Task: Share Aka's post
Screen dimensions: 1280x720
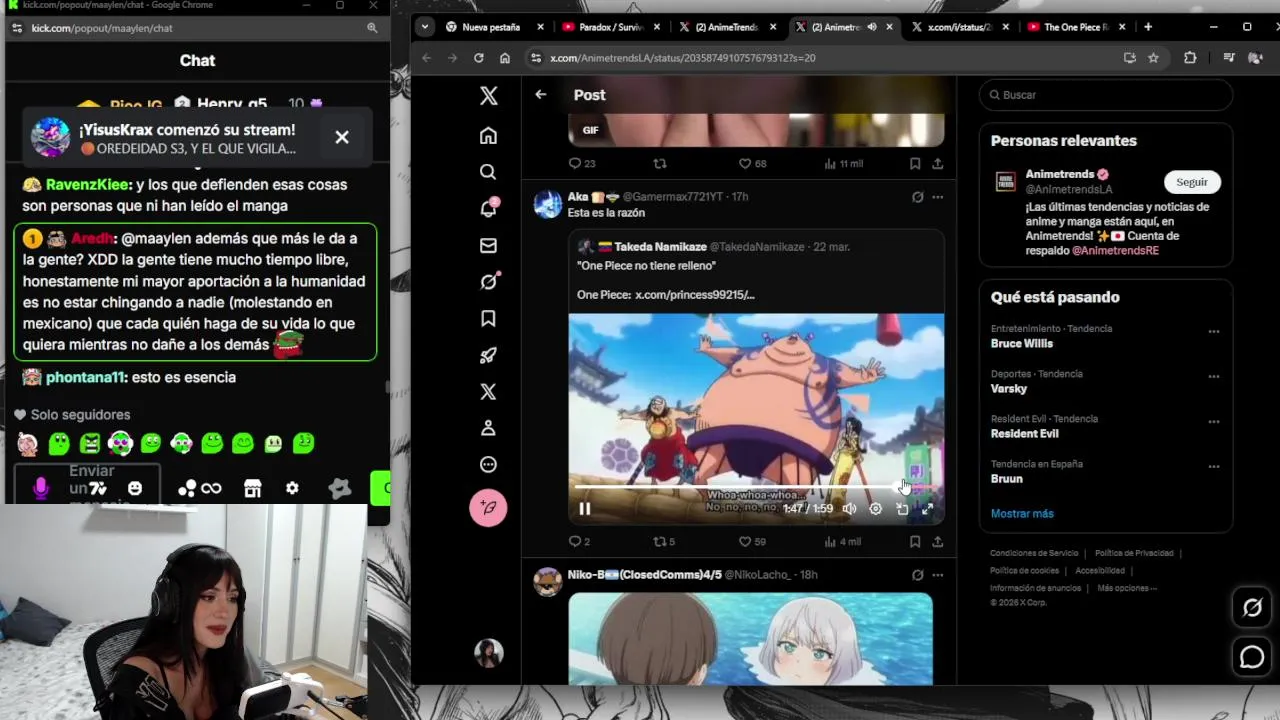Action: tap(937, 541)
